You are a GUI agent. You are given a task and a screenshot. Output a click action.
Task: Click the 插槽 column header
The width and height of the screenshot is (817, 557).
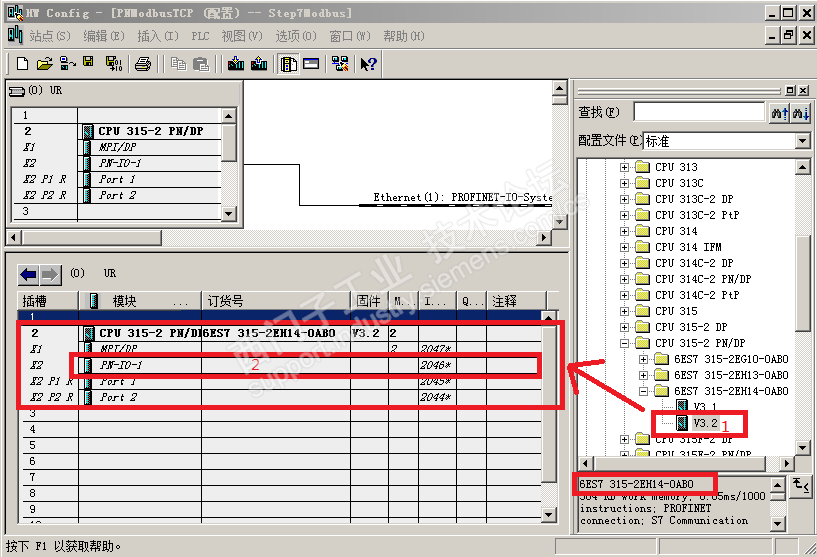[x=48, y=301]
